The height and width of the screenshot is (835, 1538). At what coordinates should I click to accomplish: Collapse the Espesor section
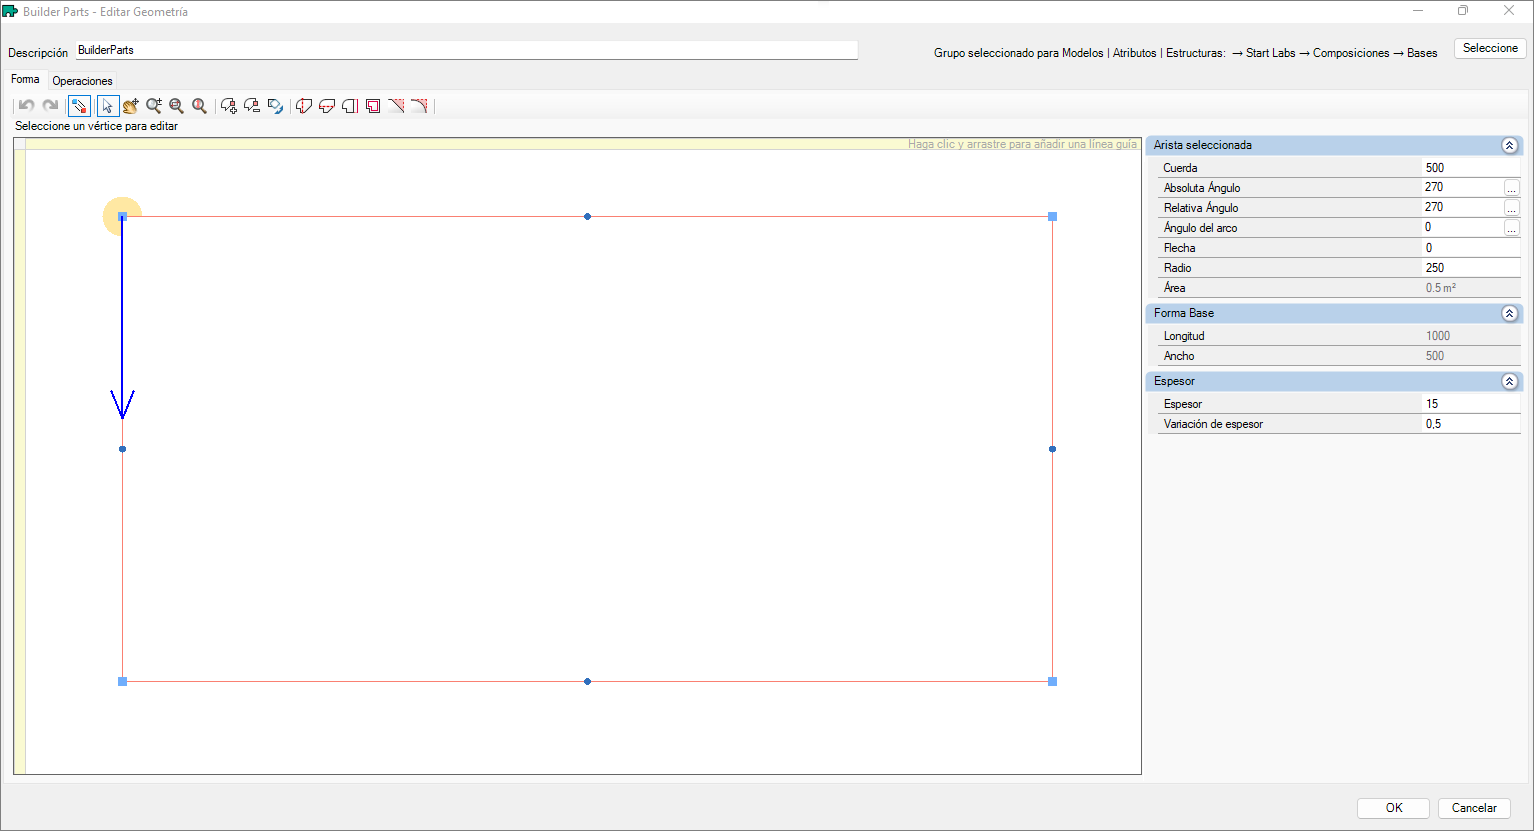pyautogui.click(x=1510, y=382)
